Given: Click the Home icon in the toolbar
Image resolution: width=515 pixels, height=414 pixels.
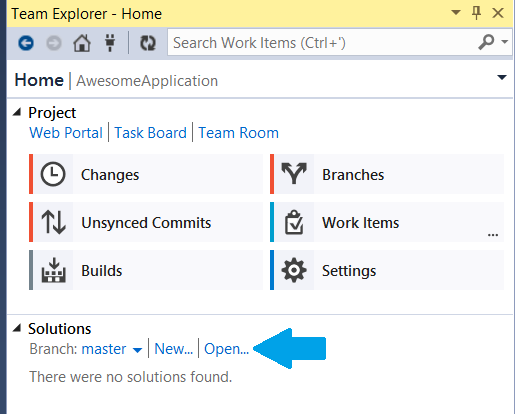Looking at the screenshot, I should point(82,43).
